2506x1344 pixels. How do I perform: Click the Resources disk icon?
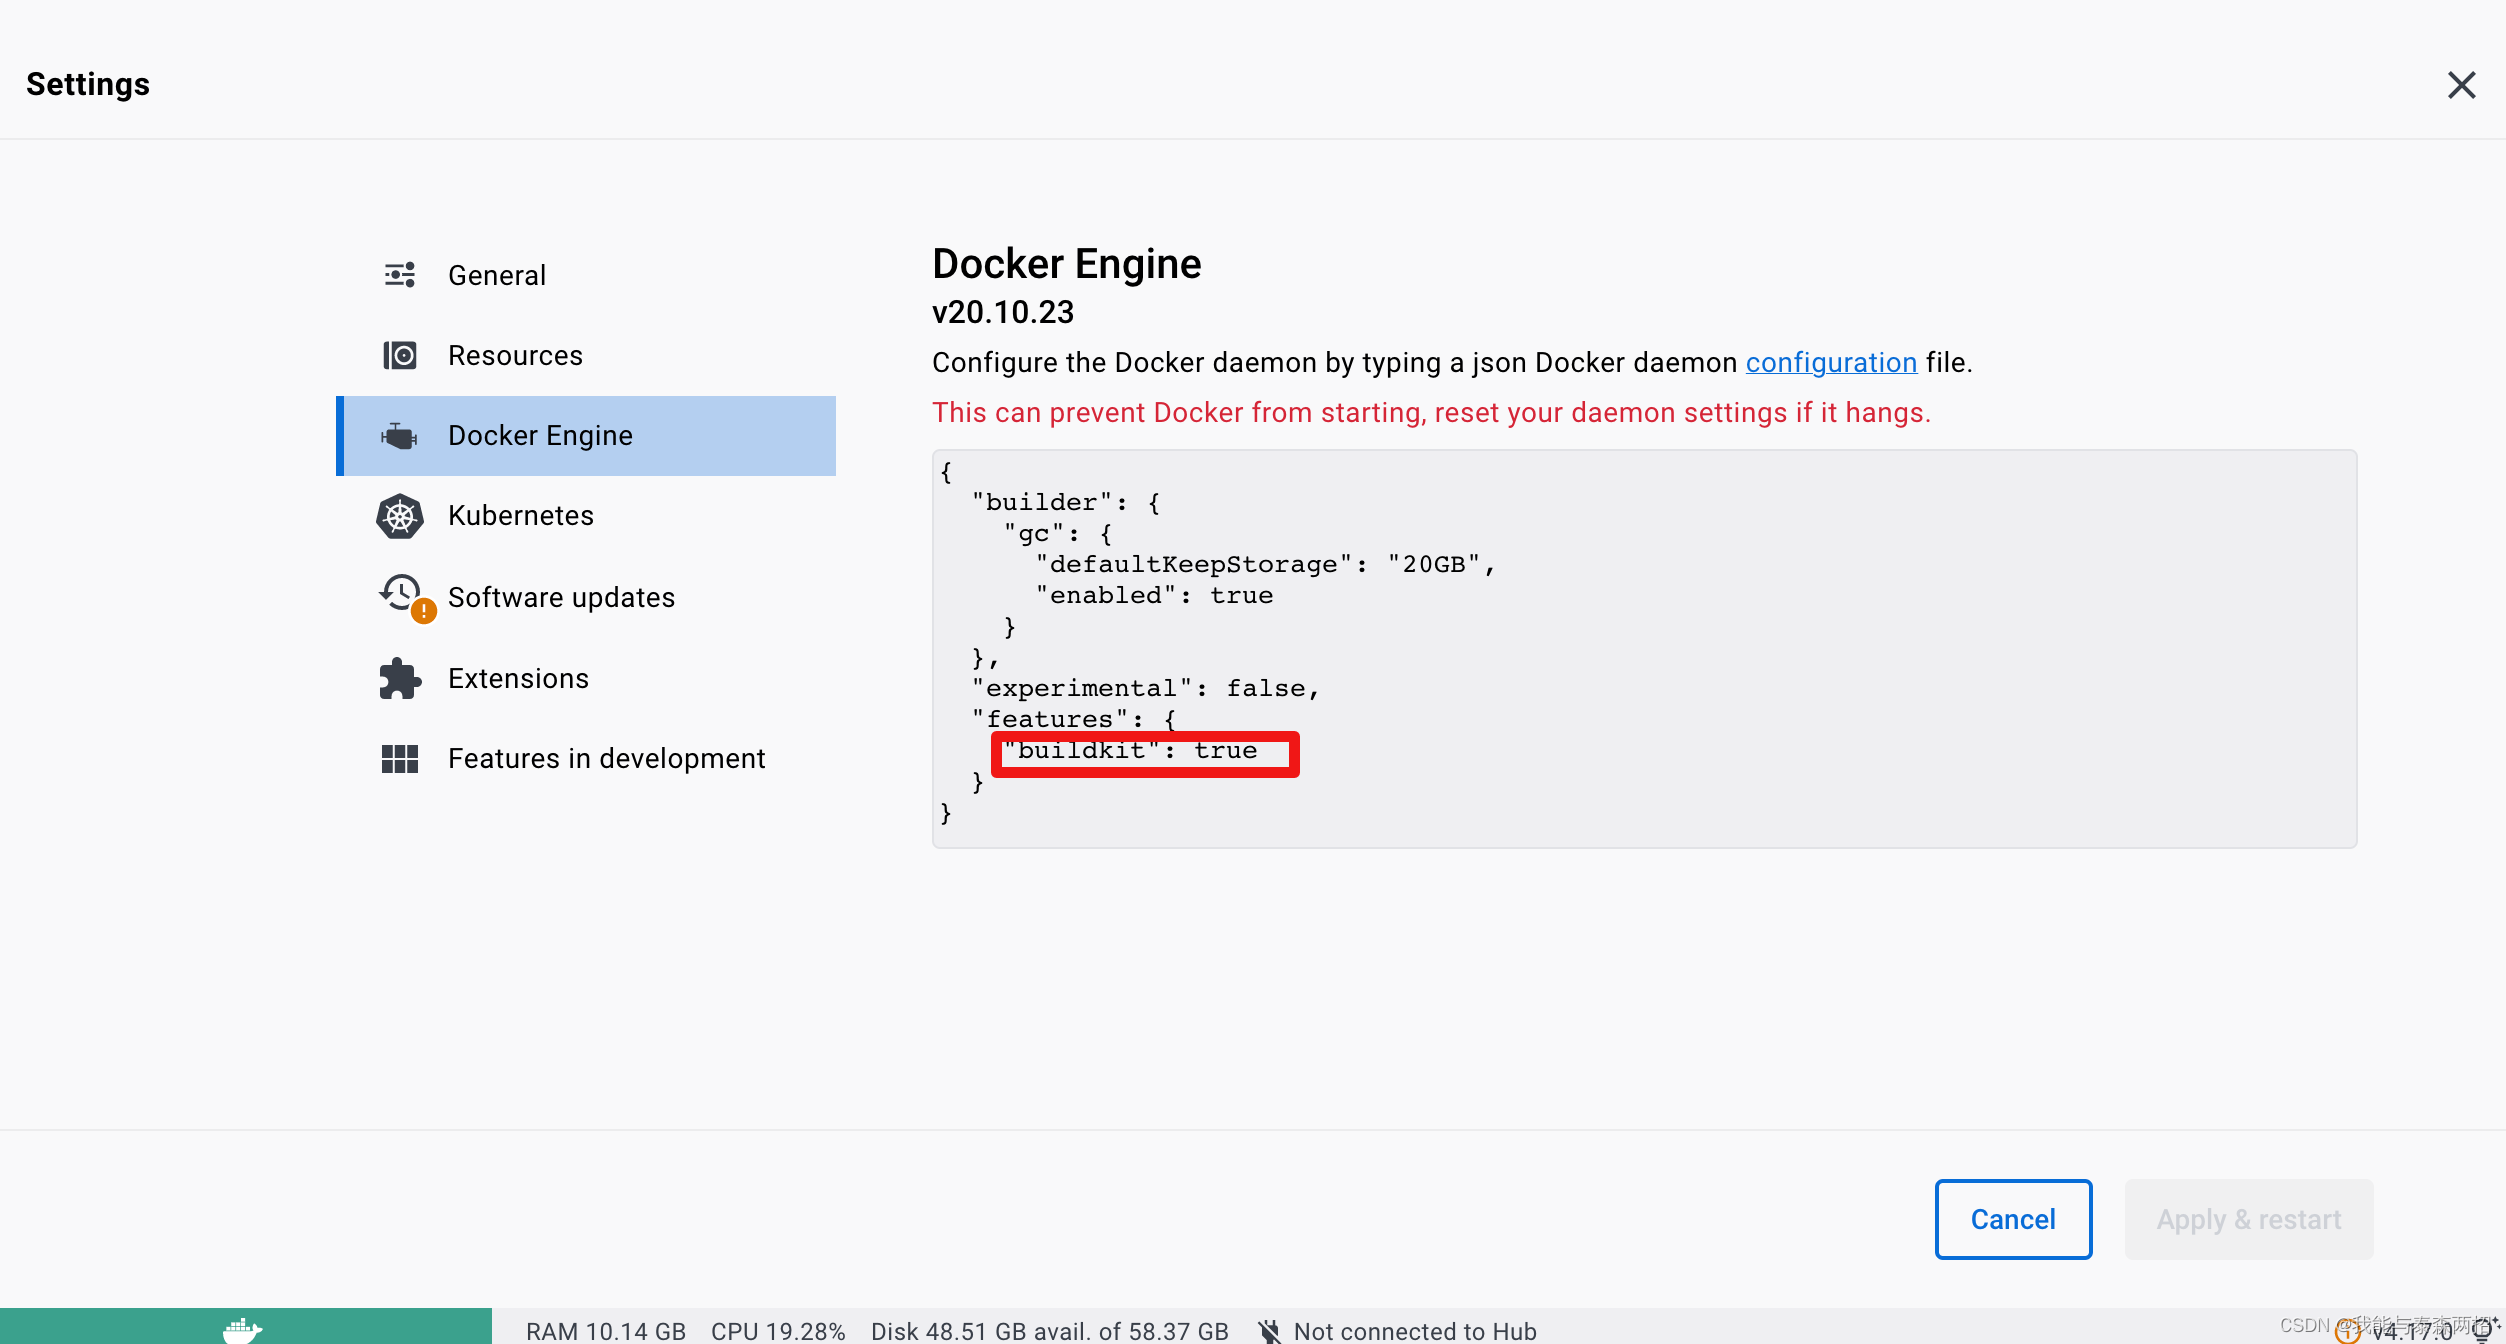click(400, 355)
